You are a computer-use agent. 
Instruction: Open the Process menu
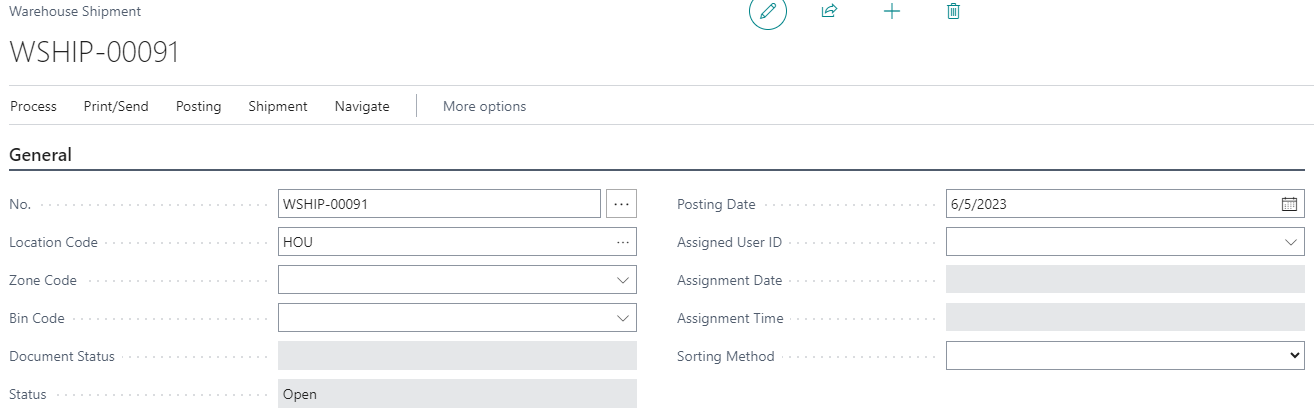[x=33, y=106]
